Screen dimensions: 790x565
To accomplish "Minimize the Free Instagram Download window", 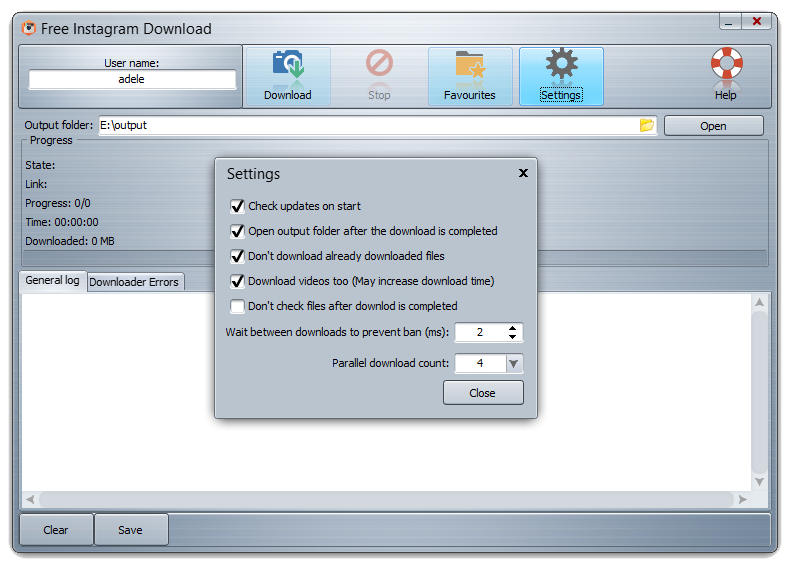I will pos(730,22).
